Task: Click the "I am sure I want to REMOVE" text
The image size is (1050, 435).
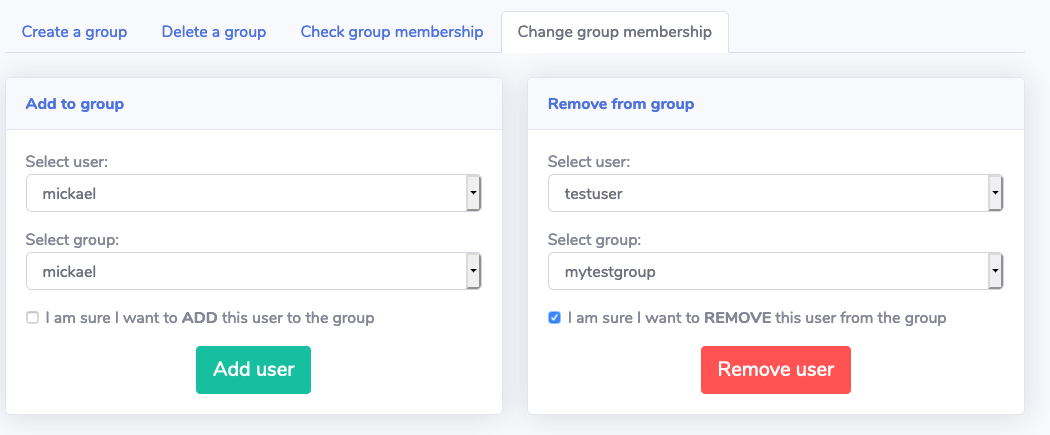Action: point(757,318)
